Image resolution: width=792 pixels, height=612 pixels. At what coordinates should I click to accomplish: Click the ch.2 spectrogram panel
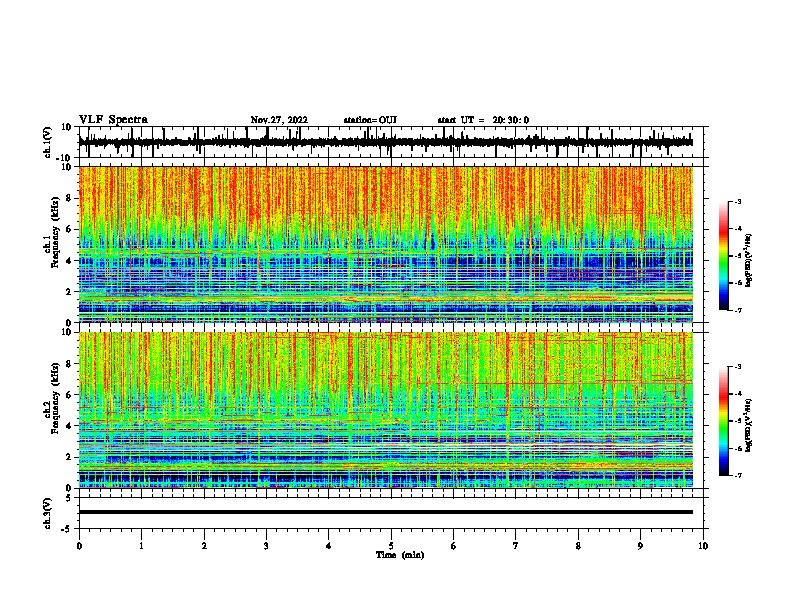(x=386, y=410)
